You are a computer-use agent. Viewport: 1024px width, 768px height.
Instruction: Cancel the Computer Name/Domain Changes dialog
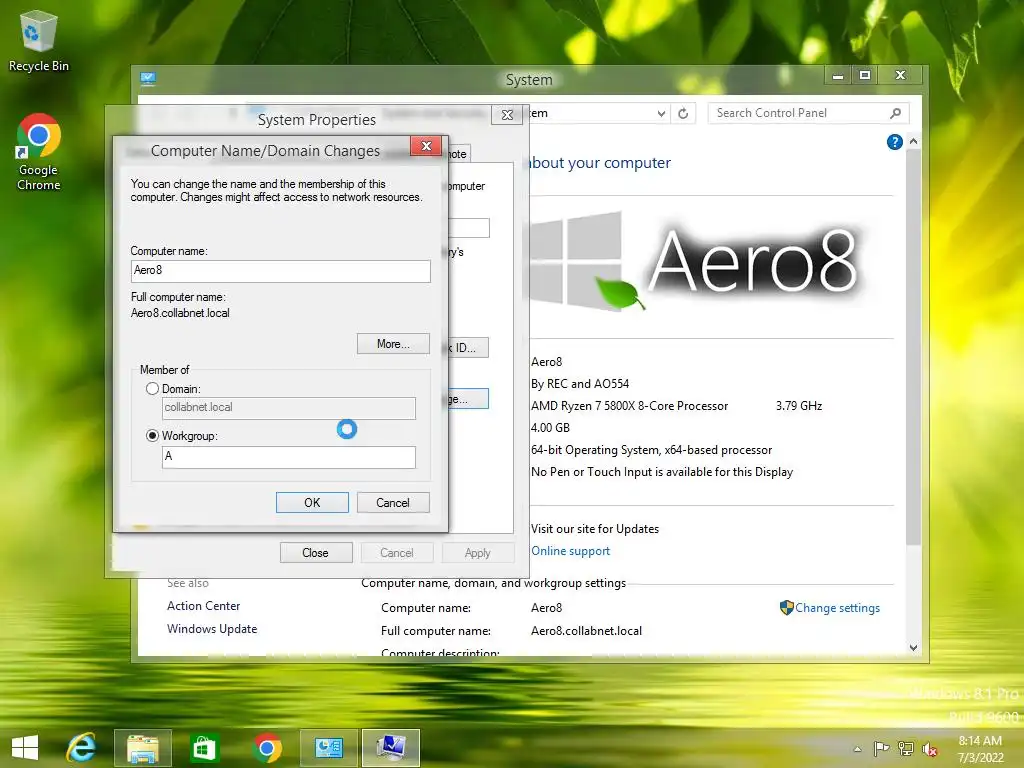pos(393,502)
